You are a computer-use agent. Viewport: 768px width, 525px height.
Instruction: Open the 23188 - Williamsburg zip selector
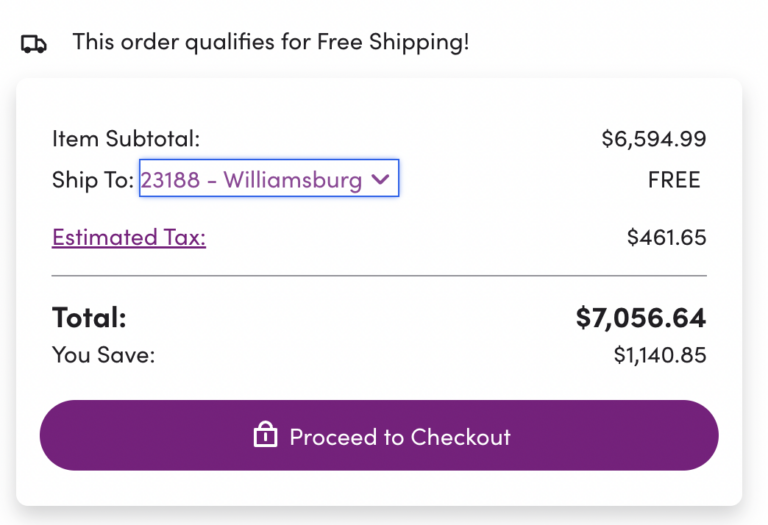268,179
